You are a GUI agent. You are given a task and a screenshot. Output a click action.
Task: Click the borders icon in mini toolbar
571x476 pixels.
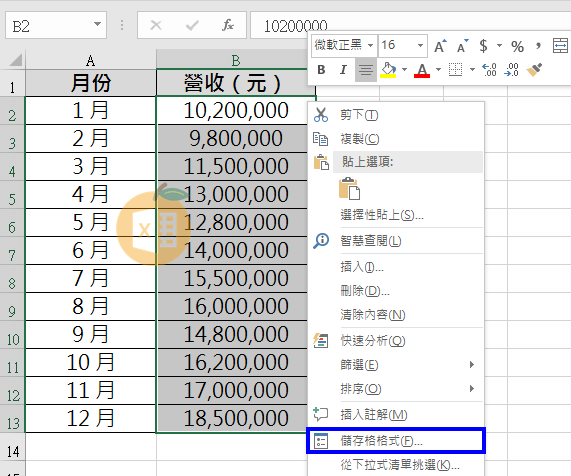click(455, 69)
